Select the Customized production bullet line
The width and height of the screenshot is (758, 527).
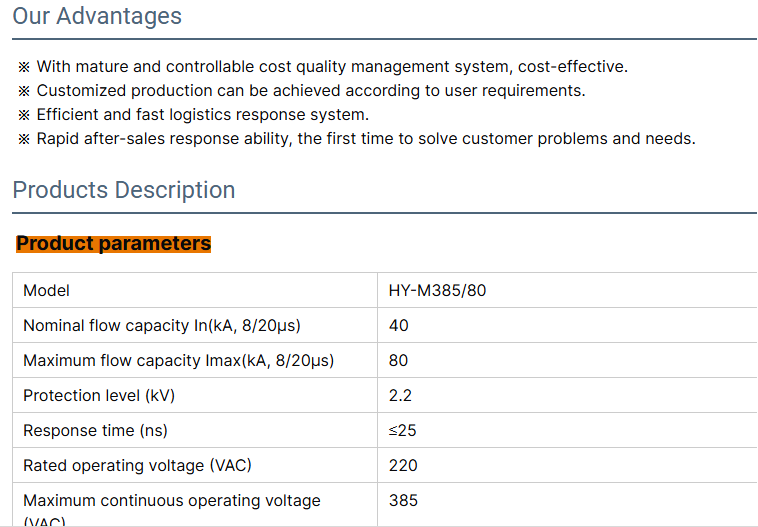coord(310,91)
